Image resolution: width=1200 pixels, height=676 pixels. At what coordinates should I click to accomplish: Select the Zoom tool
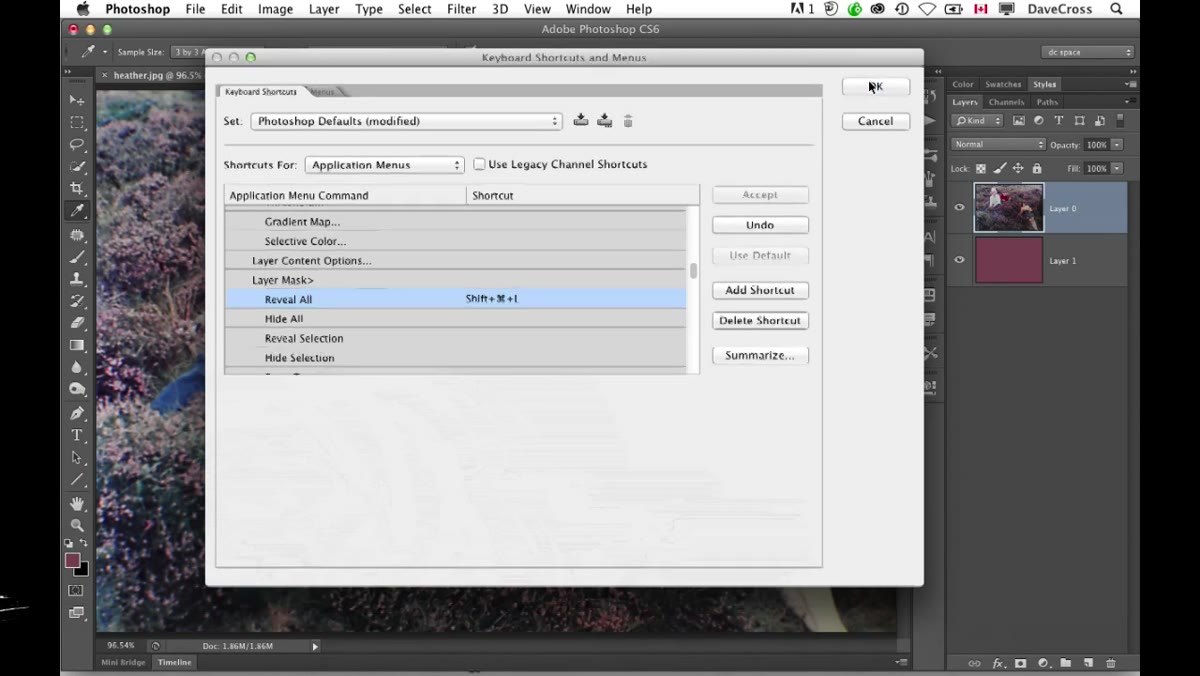(77, 526)
